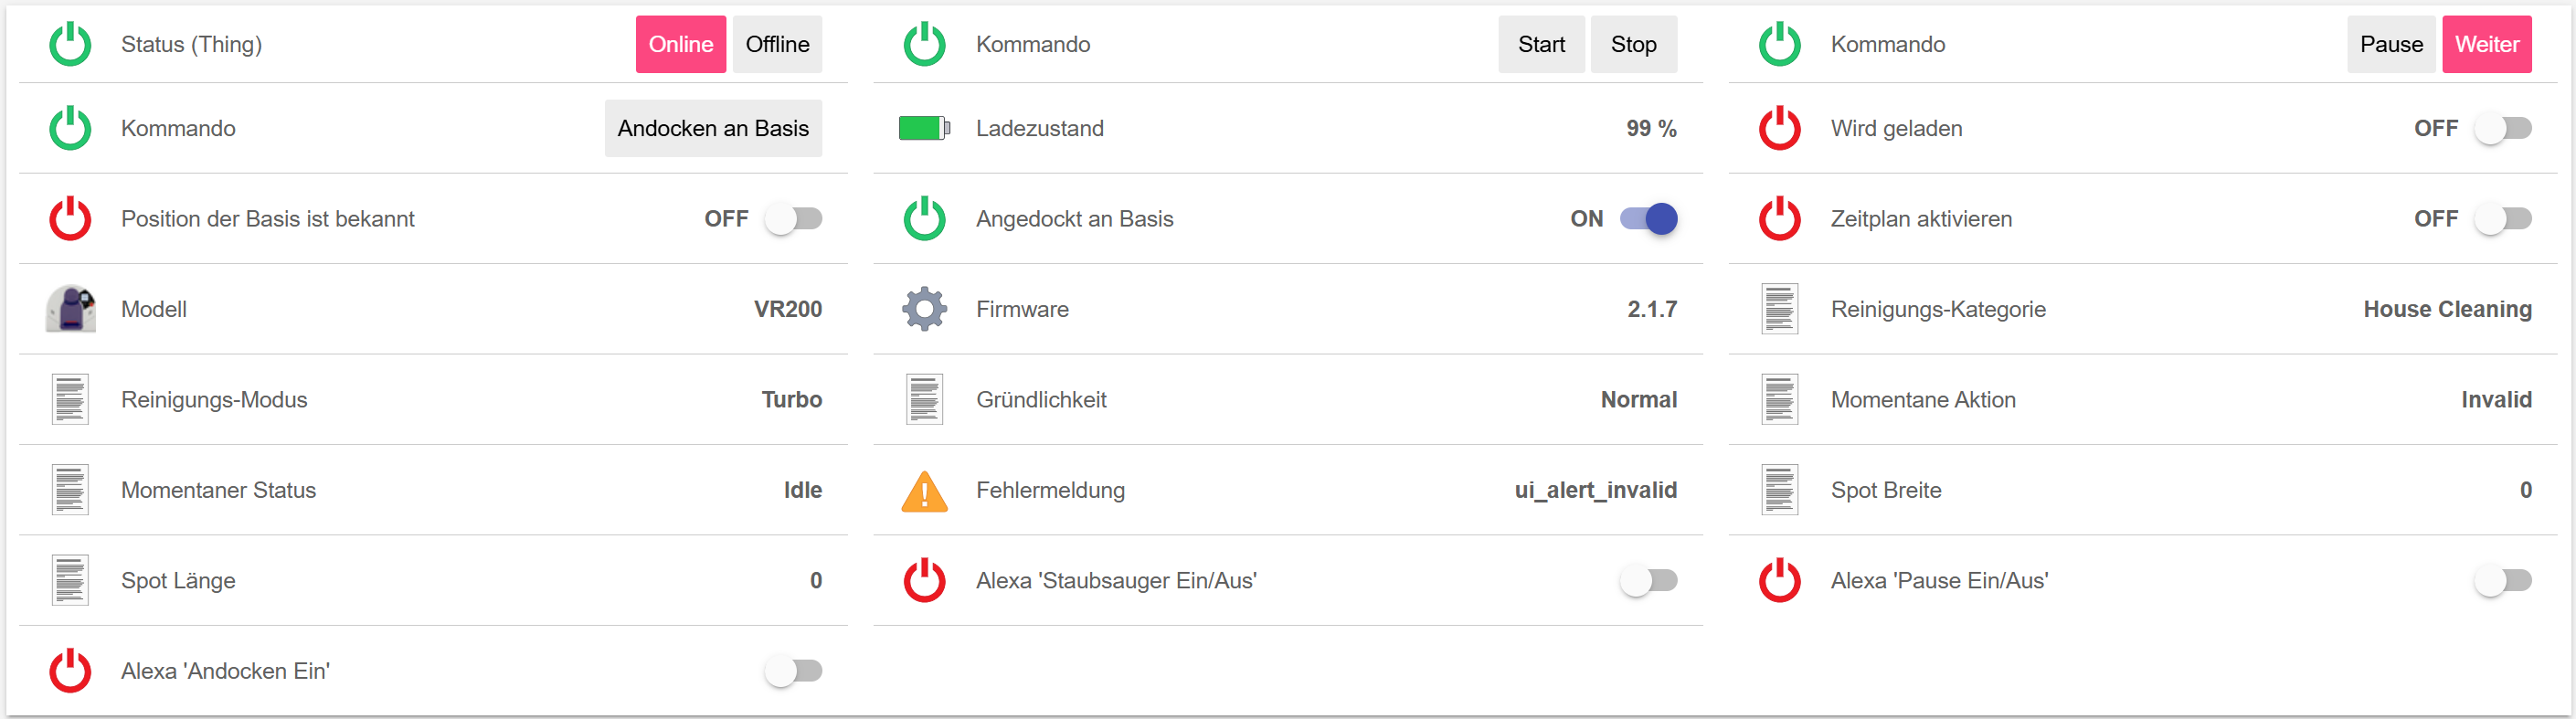Screen dimensions: 2576x719
Task: Enable the Zeitplan aktivieren switch
Action: (2502, 219)
